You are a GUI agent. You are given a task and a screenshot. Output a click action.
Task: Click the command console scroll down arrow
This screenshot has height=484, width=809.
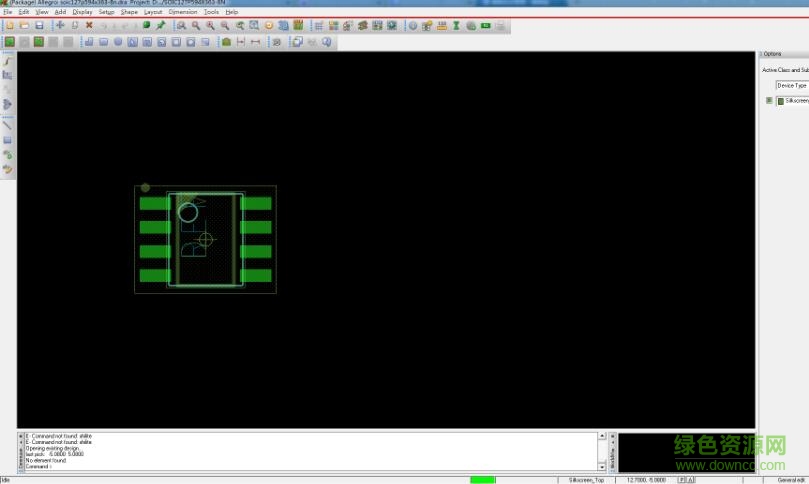pyautogui.click(x=602, y=466)
